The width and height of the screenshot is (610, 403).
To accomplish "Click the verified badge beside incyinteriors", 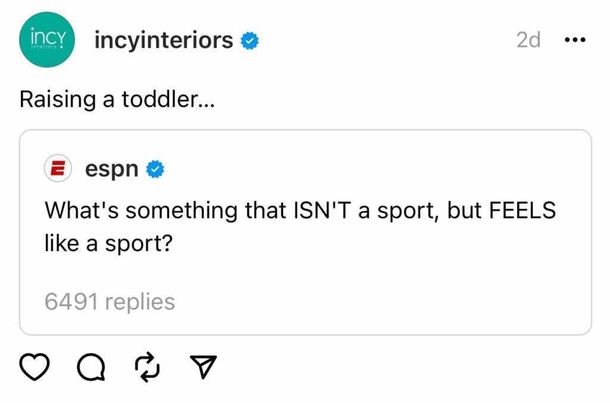I will 251,41.
